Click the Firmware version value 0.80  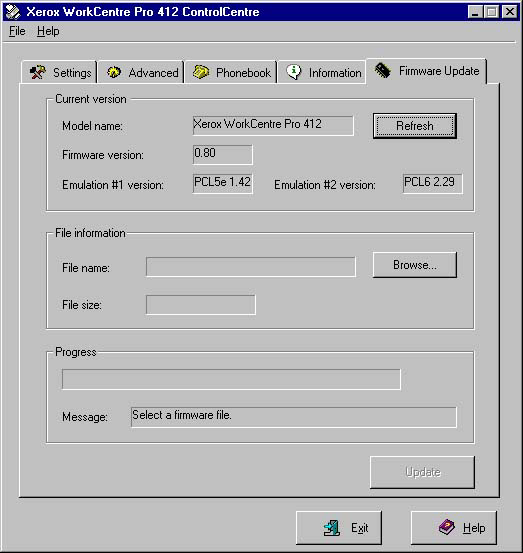[x=223, y=154]
